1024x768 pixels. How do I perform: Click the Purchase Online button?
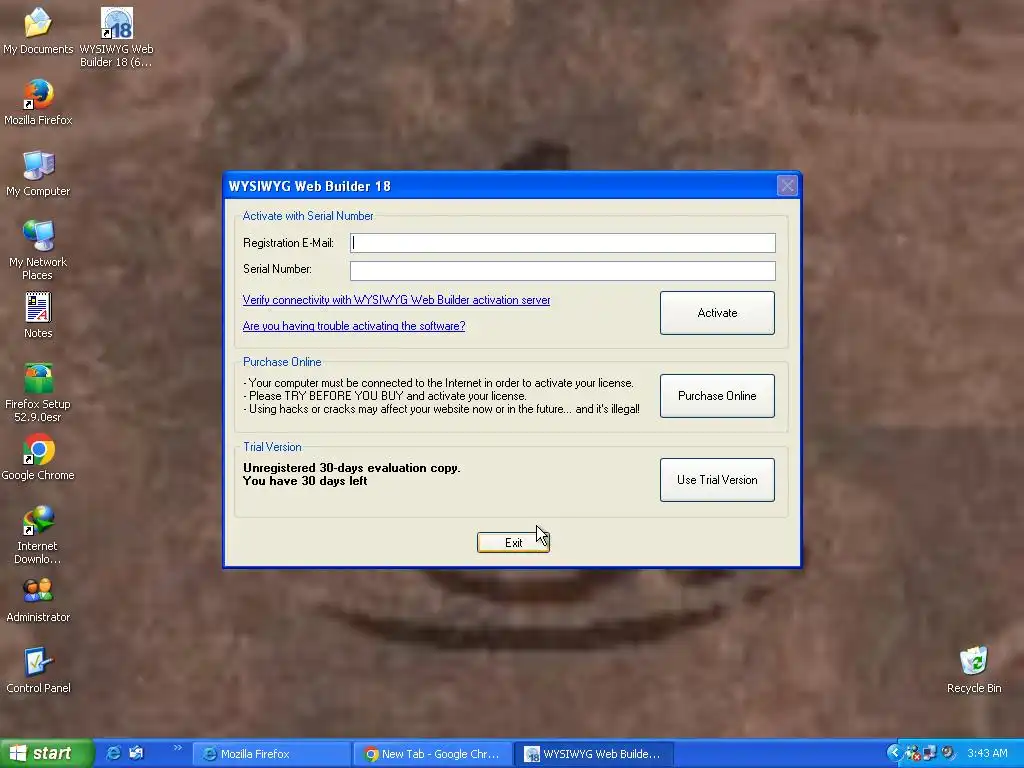pyautogui.click(x=717, y=396)
